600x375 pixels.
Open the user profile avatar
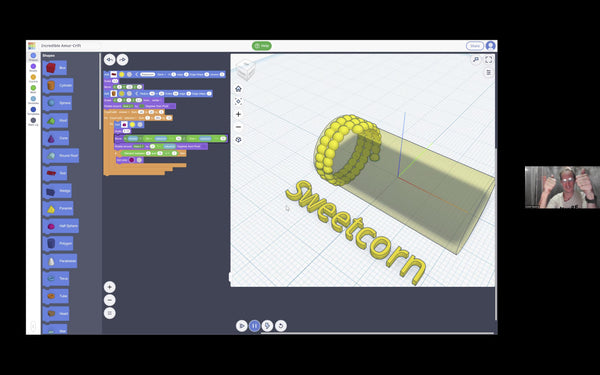point(491,46)
